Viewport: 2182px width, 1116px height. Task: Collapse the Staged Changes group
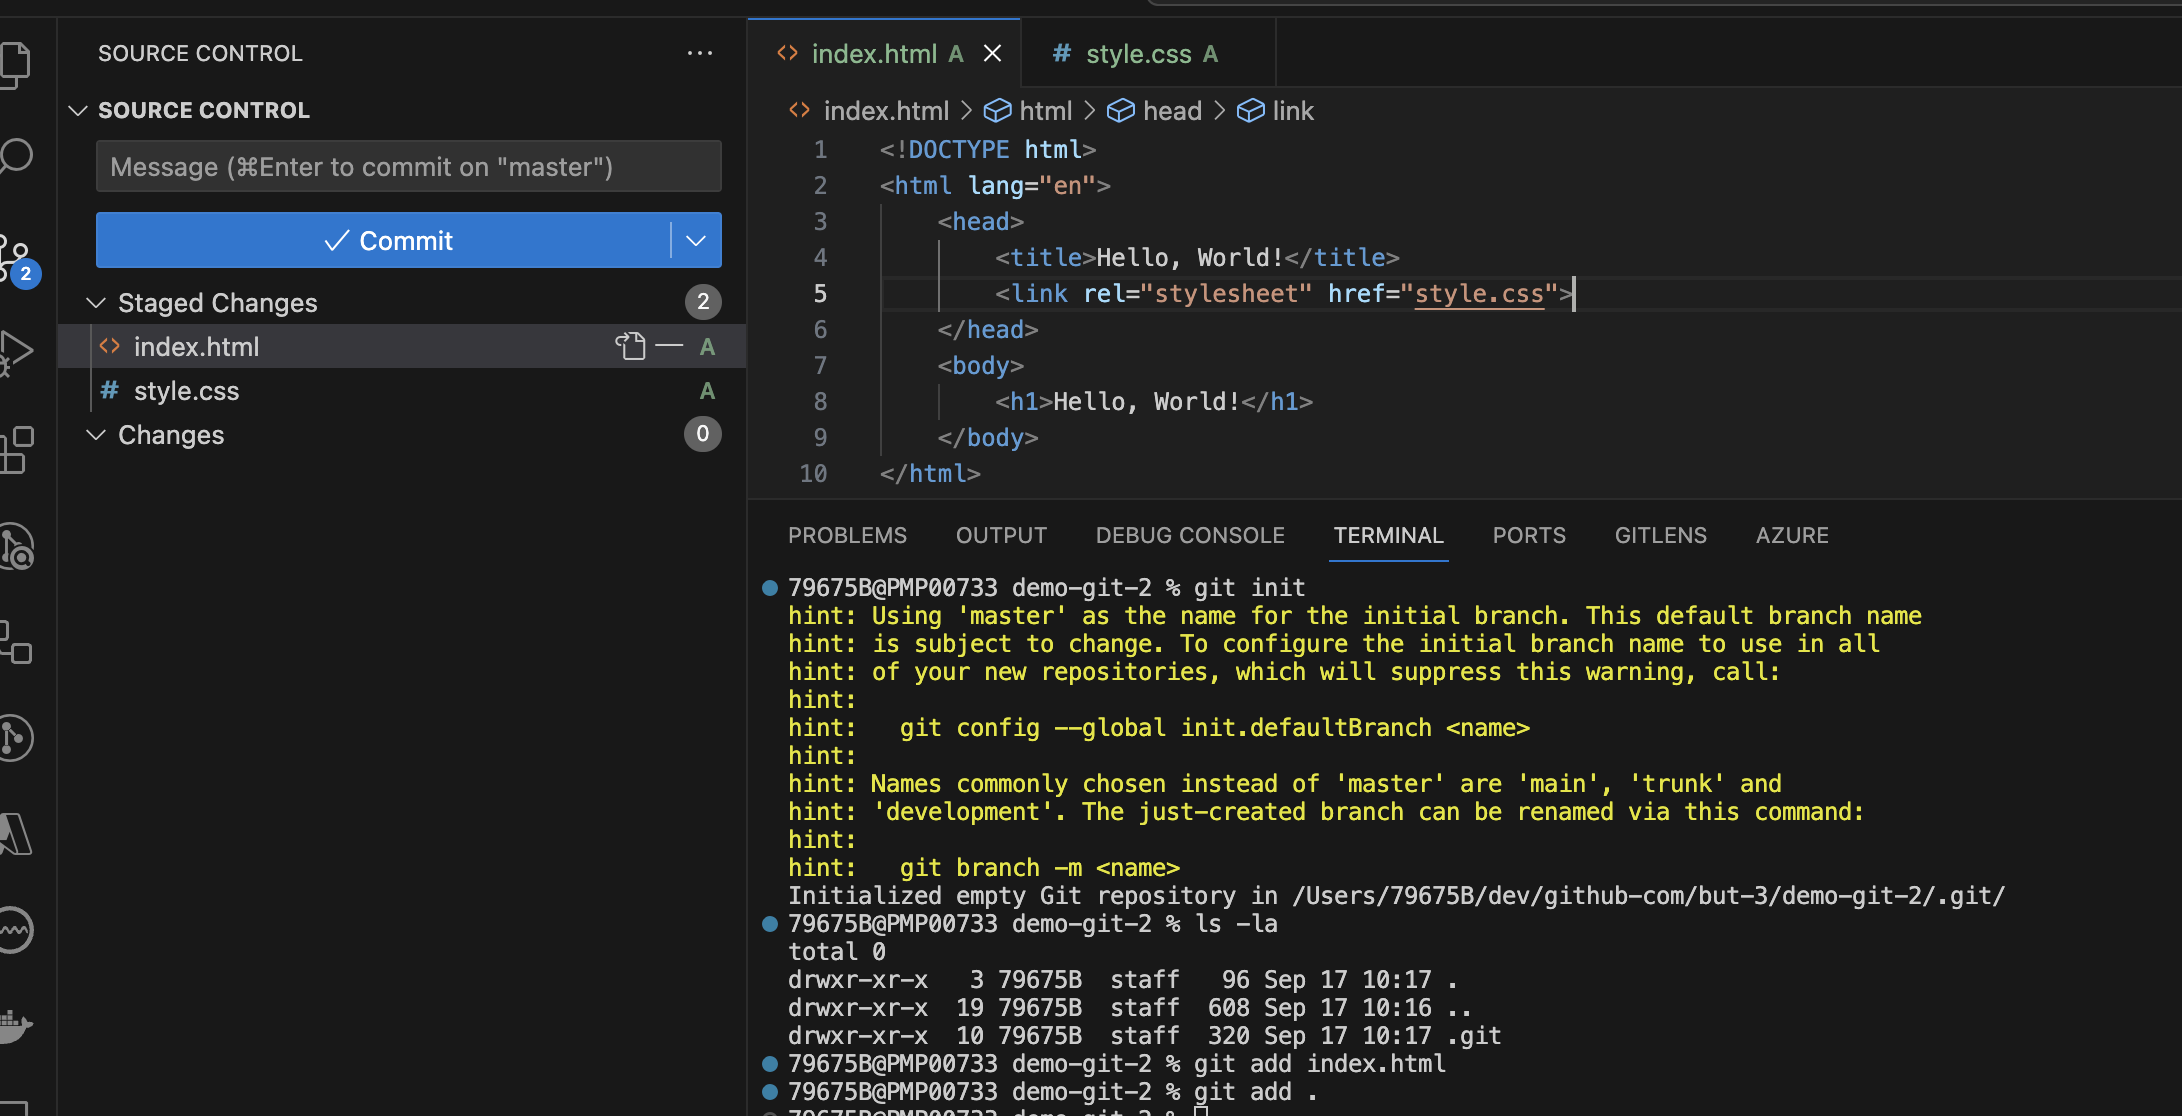coord(96,302)
